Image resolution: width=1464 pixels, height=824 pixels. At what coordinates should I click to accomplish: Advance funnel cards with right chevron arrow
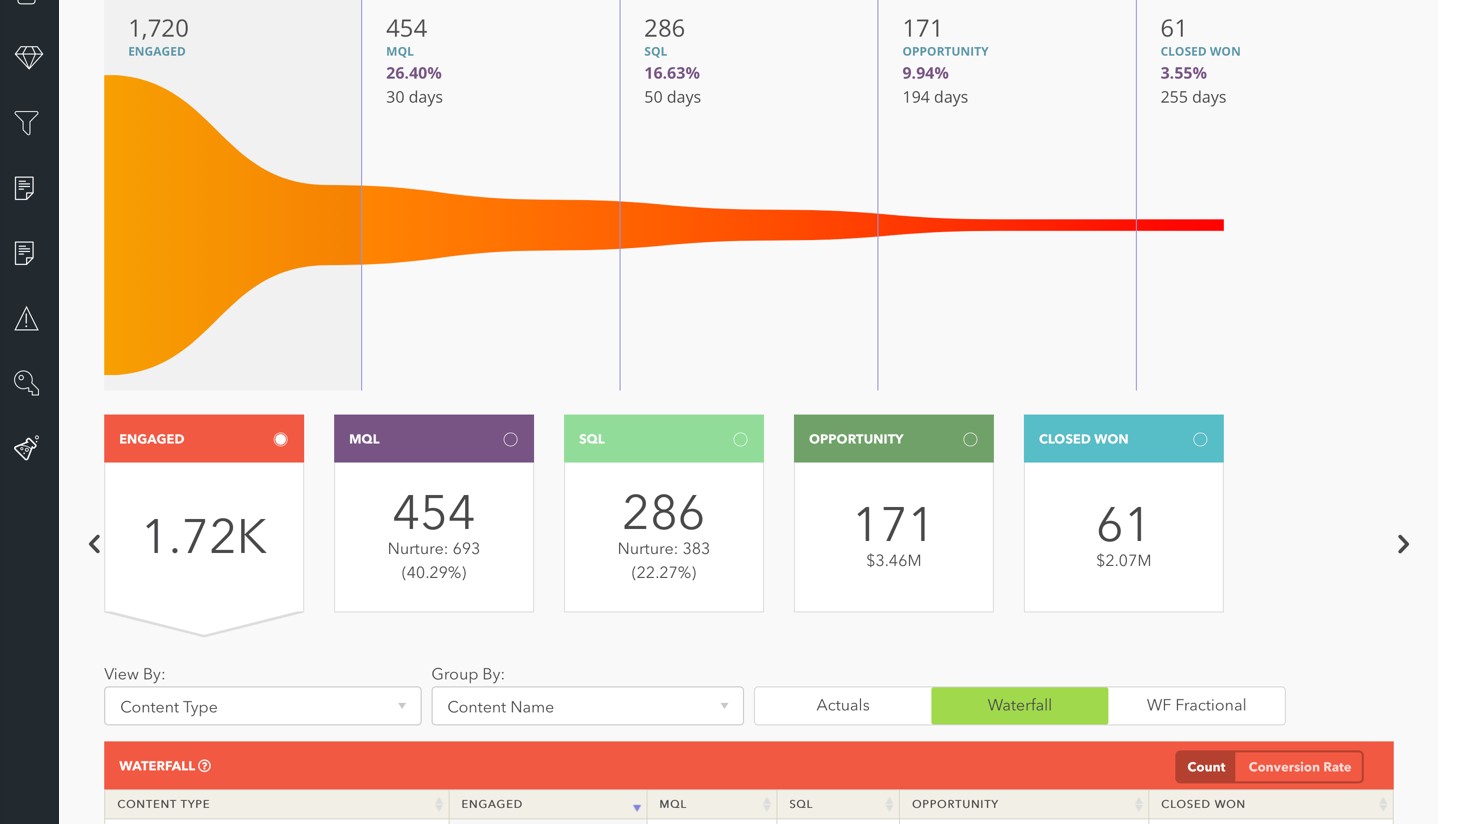(x=1402, y=543)
